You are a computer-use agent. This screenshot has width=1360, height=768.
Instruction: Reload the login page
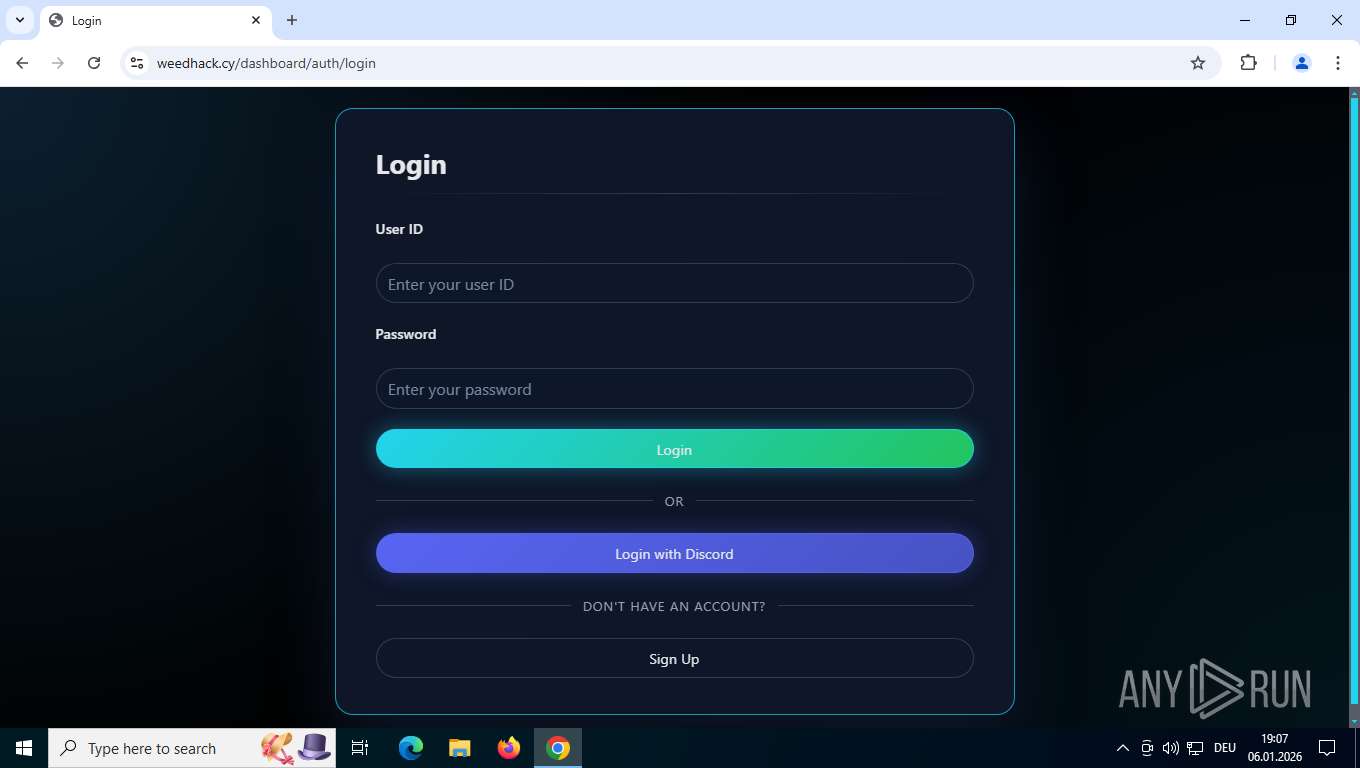coord(94,63)
